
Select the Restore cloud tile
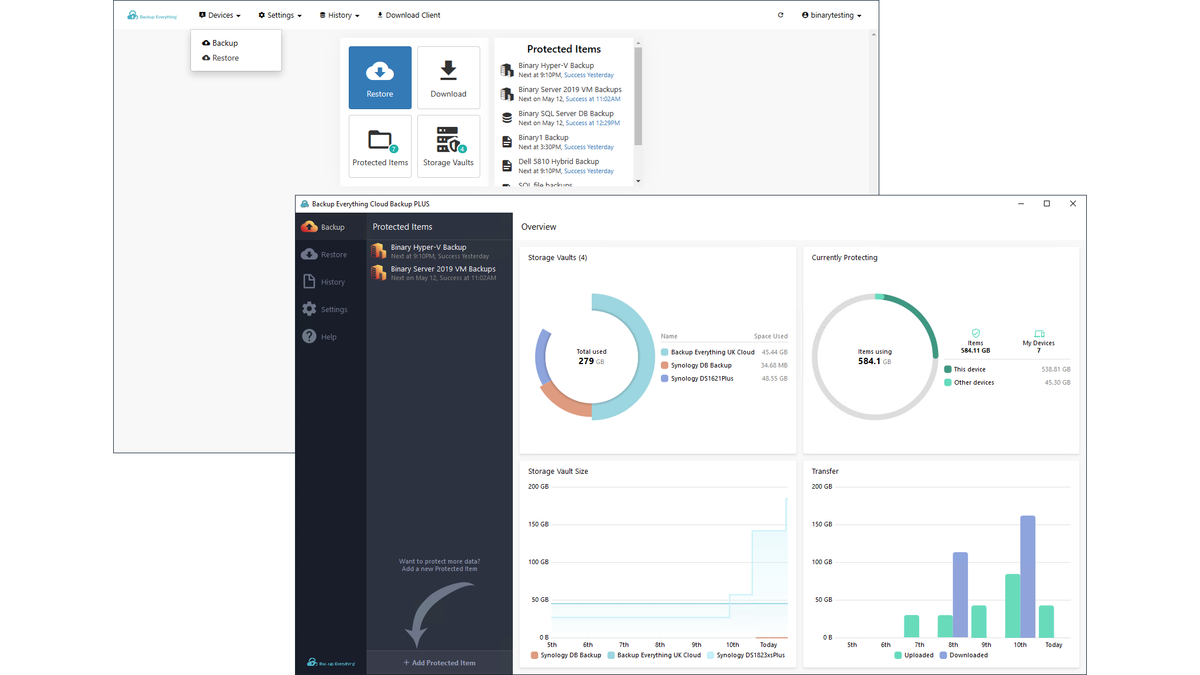pyautogui.click(x=380, y=77)
